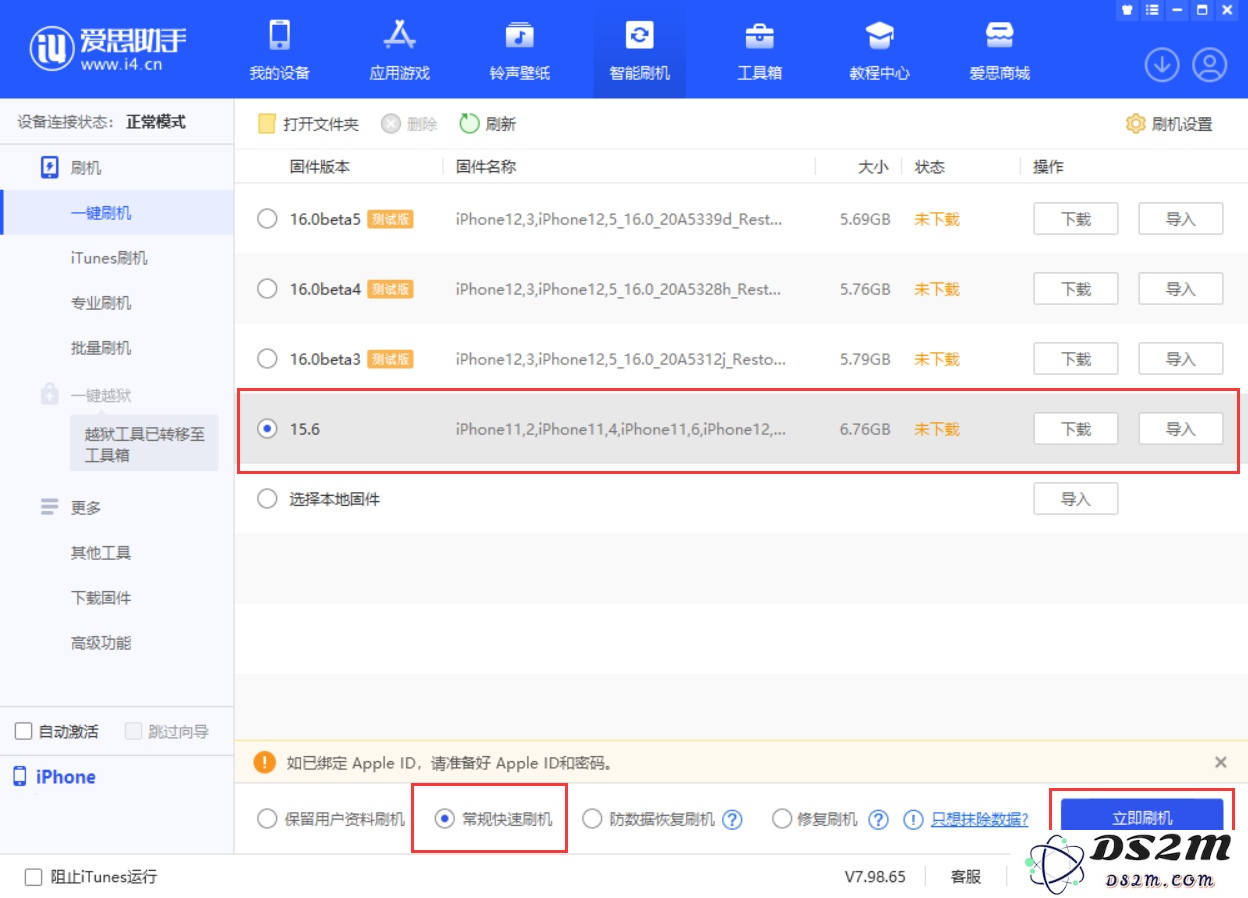
Task: Select the 智能刷机 tab
Action: pos(640,50)
